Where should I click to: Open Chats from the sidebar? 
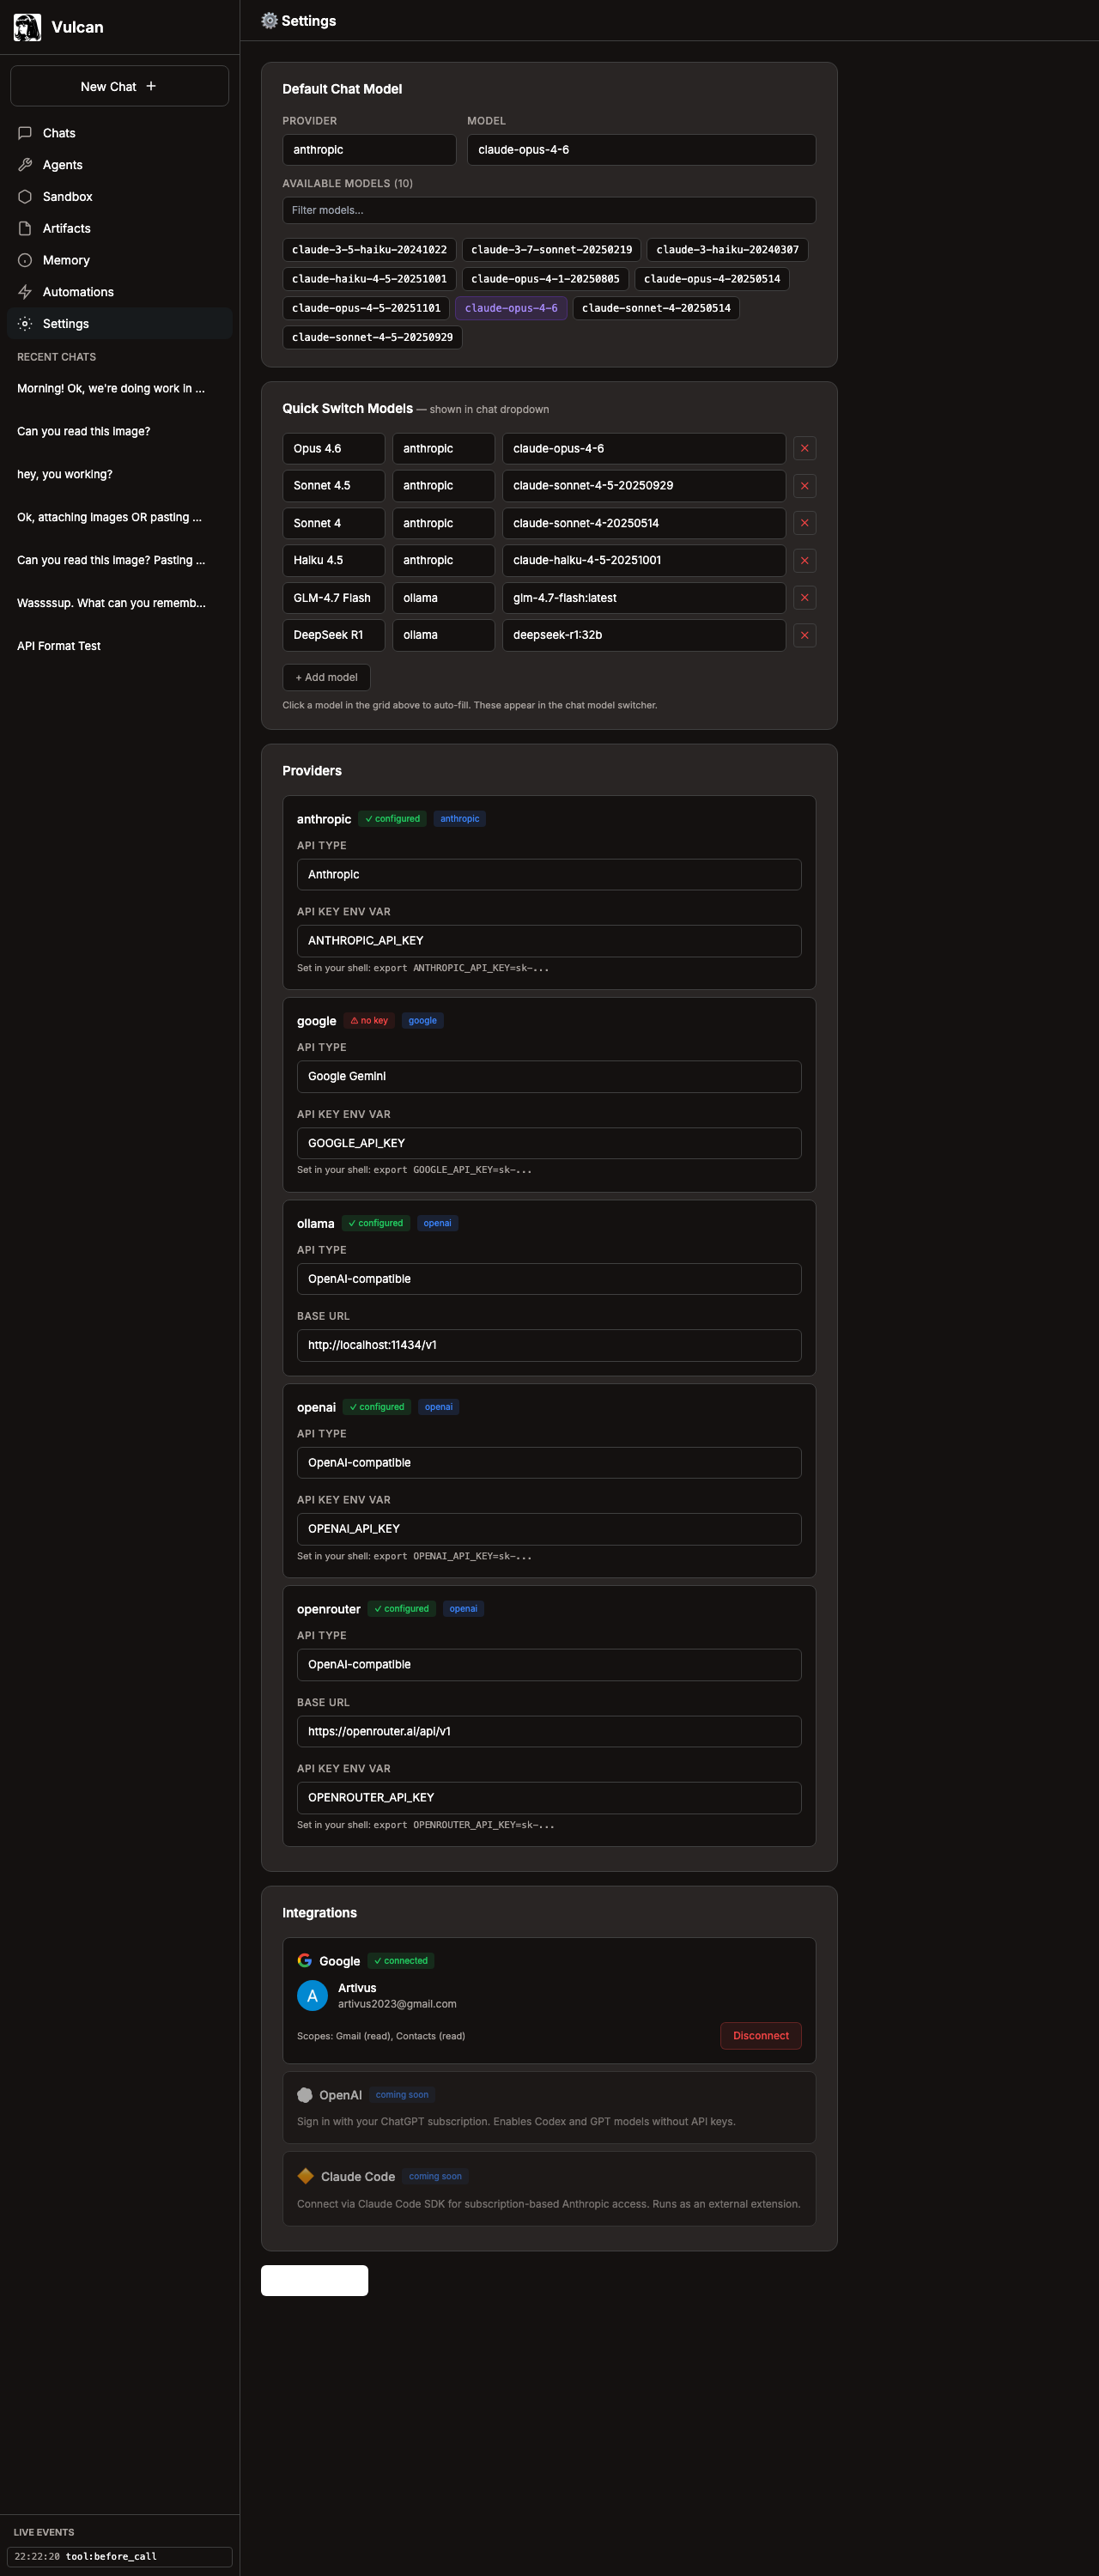tap(59, 133)
